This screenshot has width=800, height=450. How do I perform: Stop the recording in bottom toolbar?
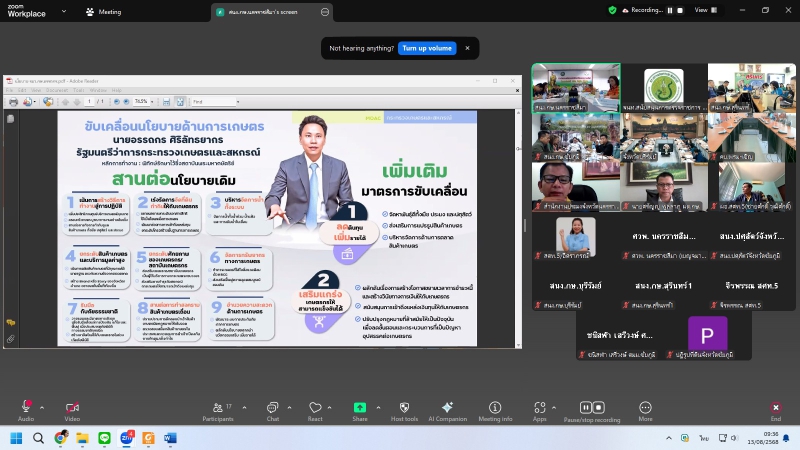pos(598,407)
